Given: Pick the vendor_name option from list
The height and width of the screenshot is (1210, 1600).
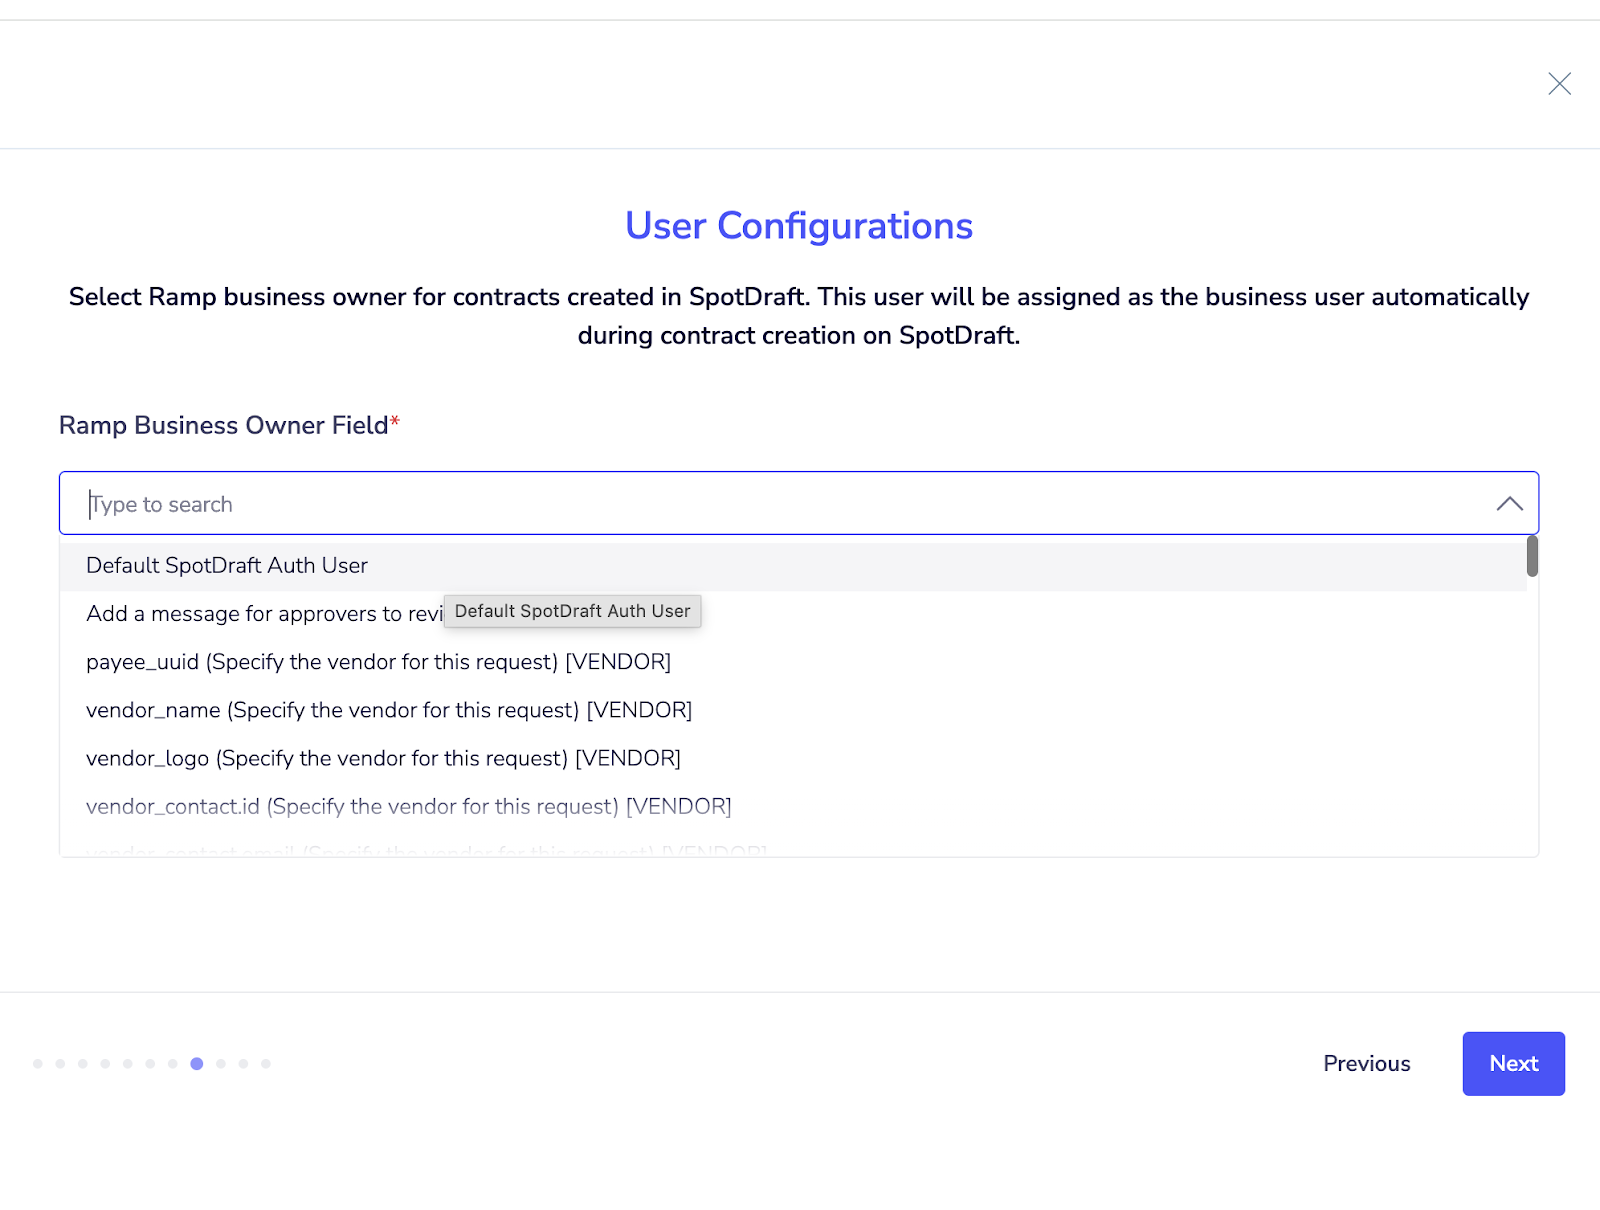Looking at the screenshot, I should (389, 710).
